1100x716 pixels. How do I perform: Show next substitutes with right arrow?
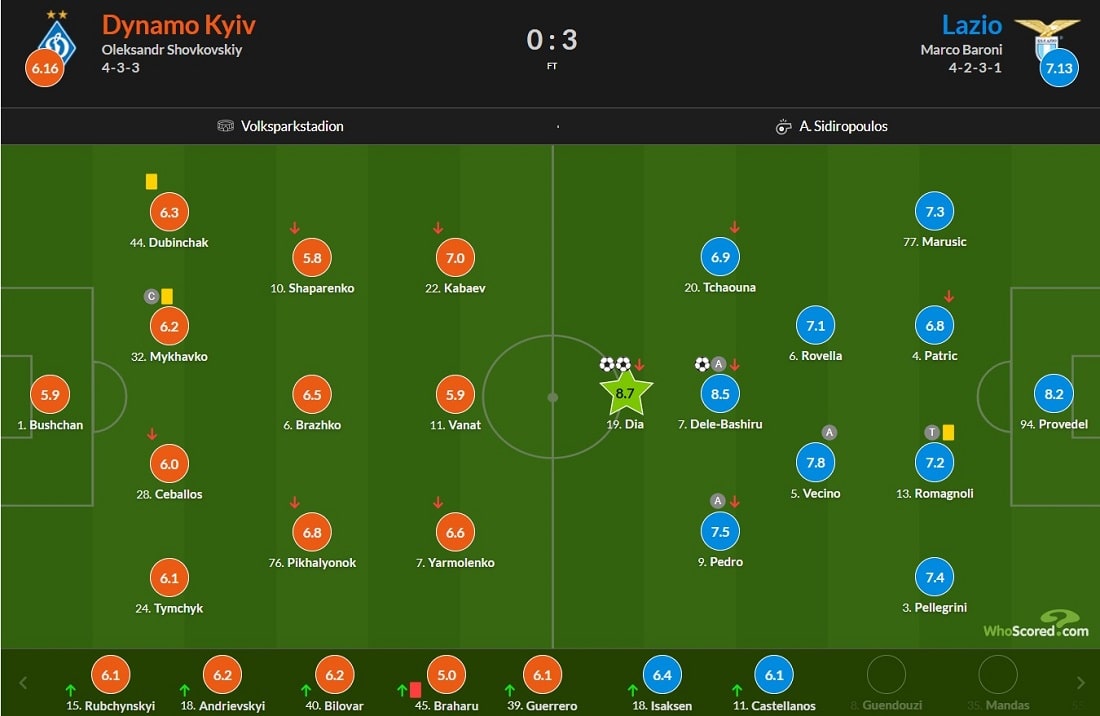point(1080,682)
